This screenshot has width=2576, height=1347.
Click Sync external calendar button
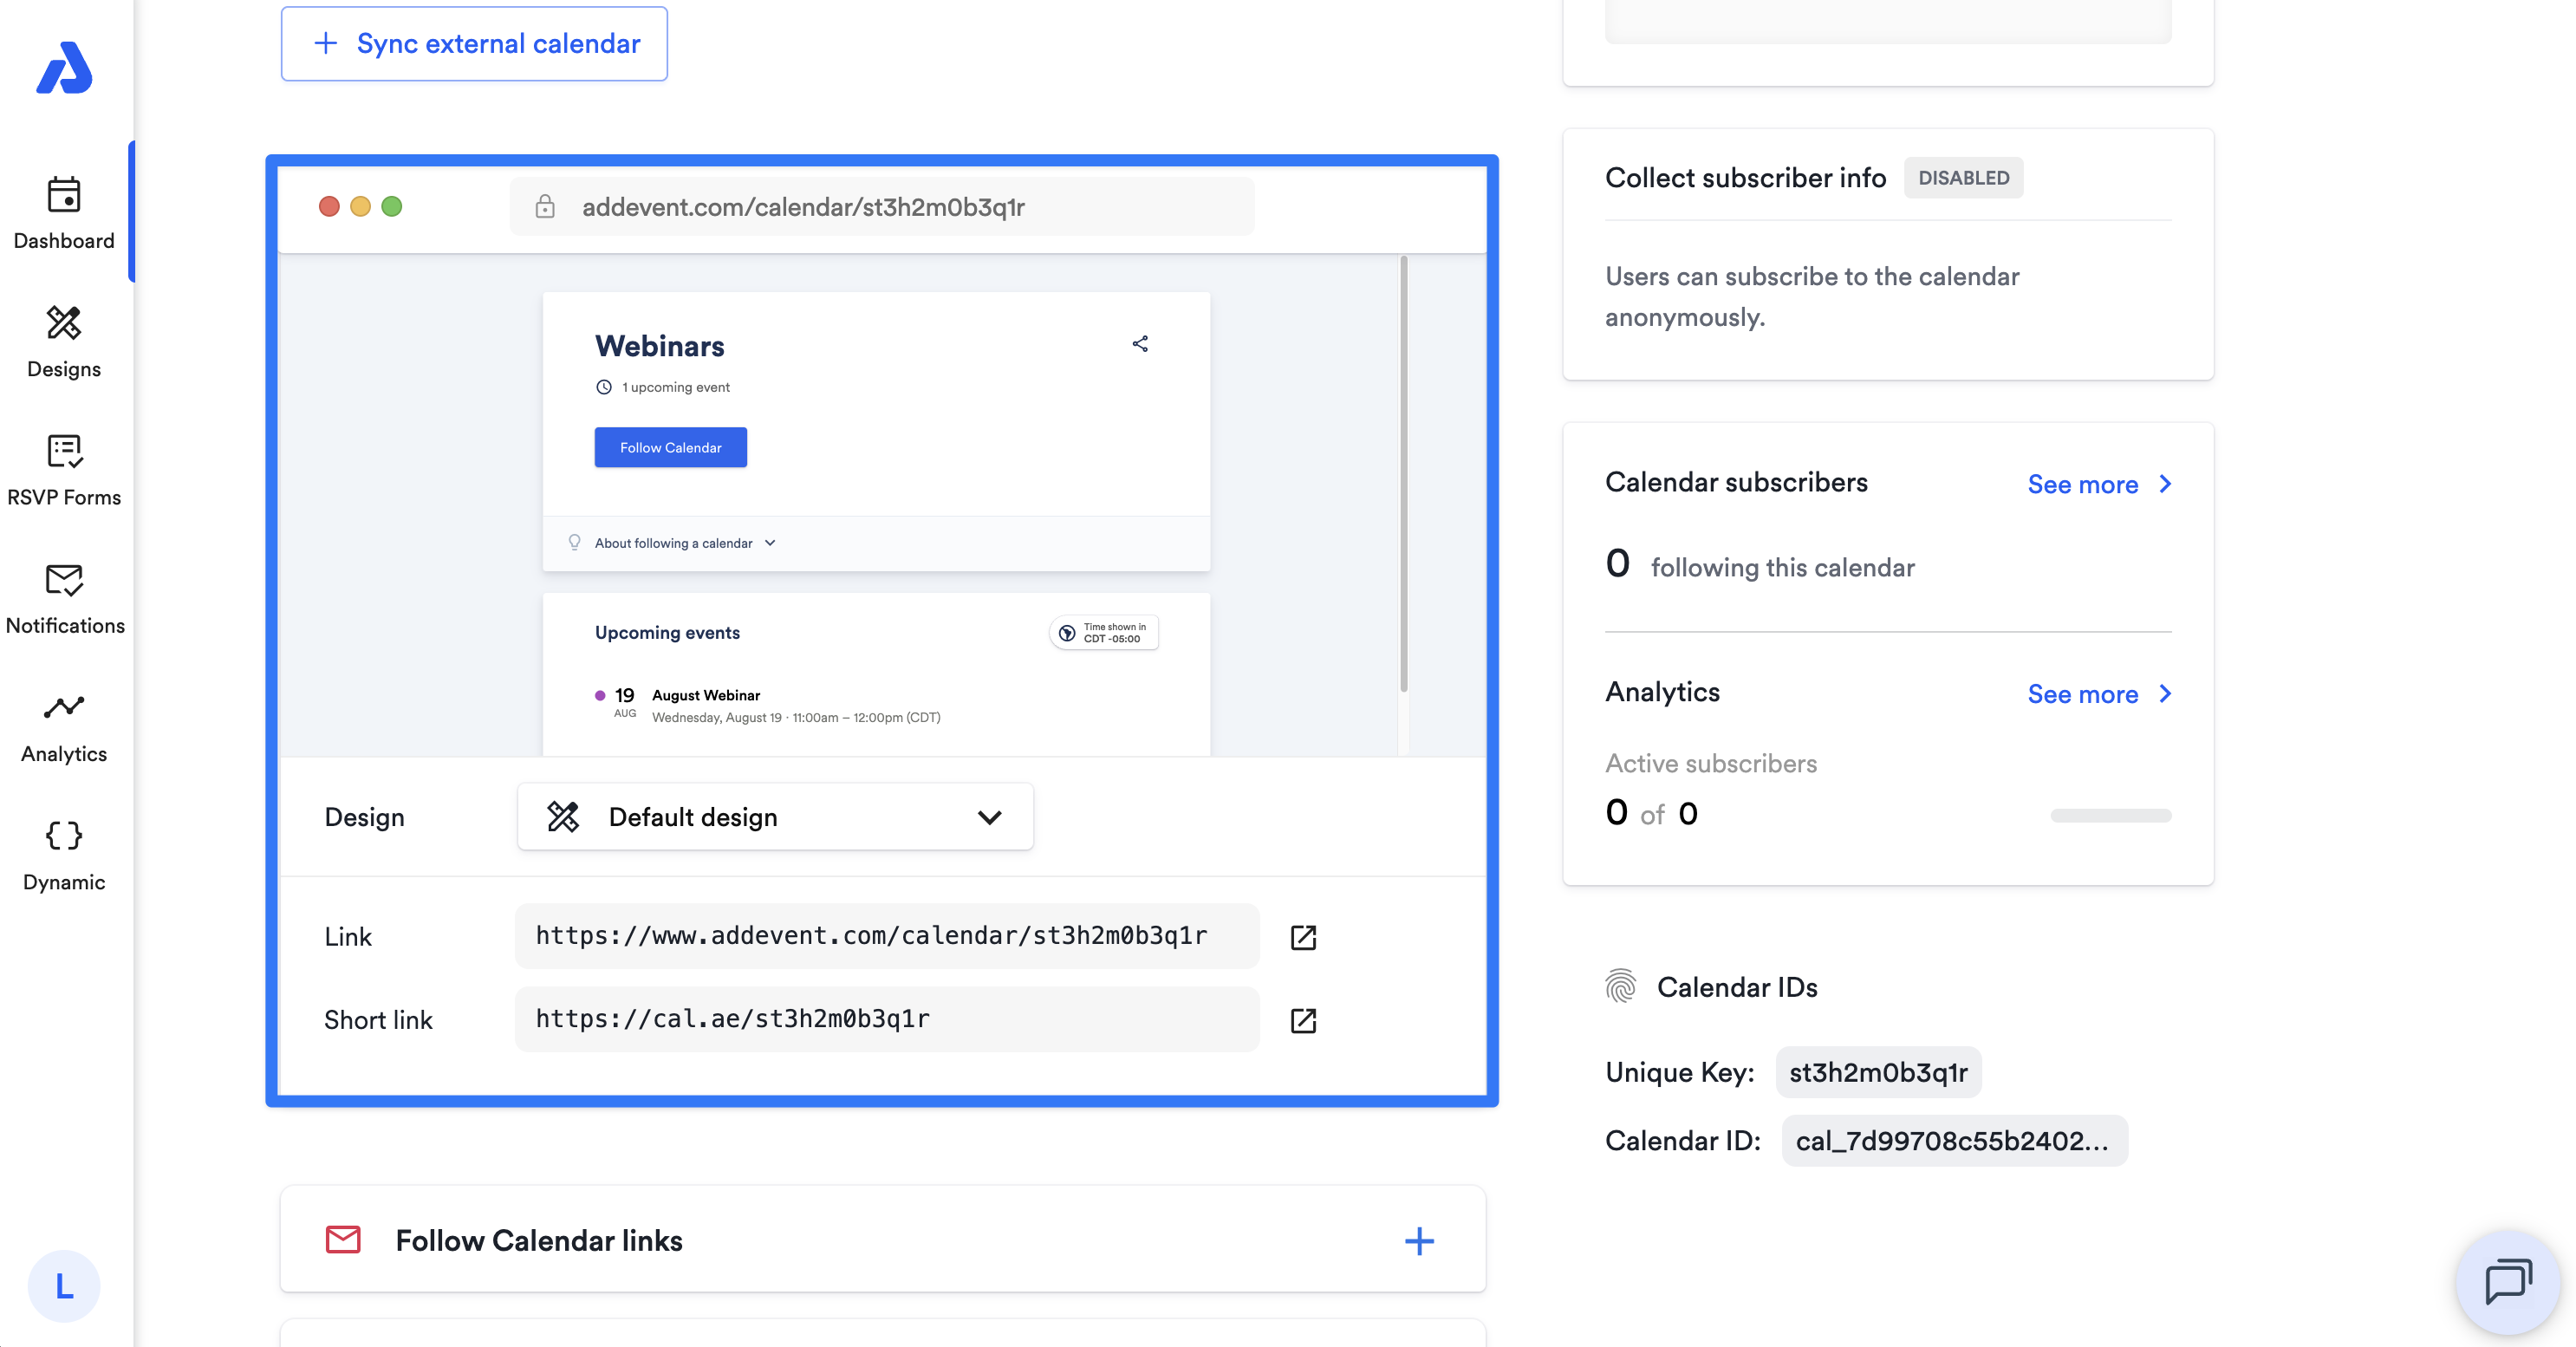coord(474,44)
